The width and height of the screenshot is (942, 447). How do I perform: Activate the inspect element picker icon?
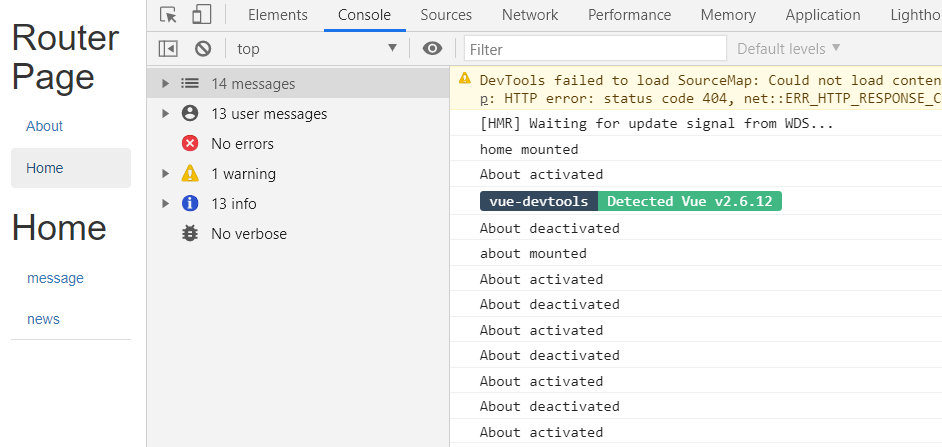169,15
